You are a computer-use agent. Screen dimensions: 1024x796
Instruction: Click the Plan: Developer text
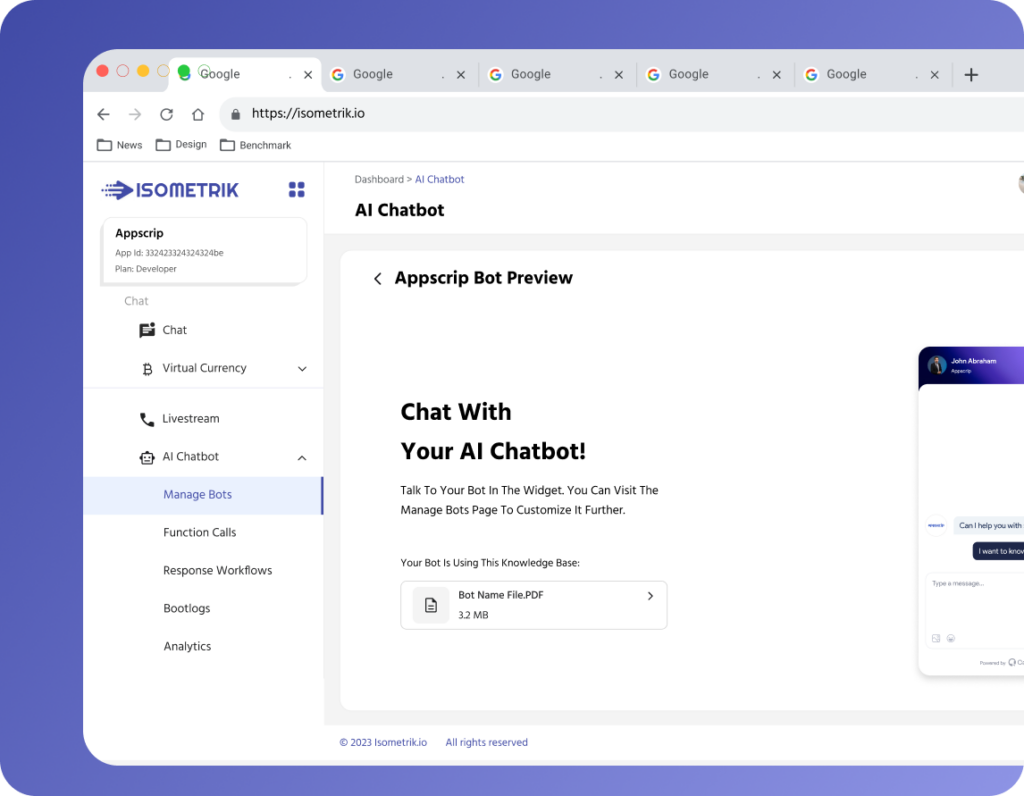point(146,269)
